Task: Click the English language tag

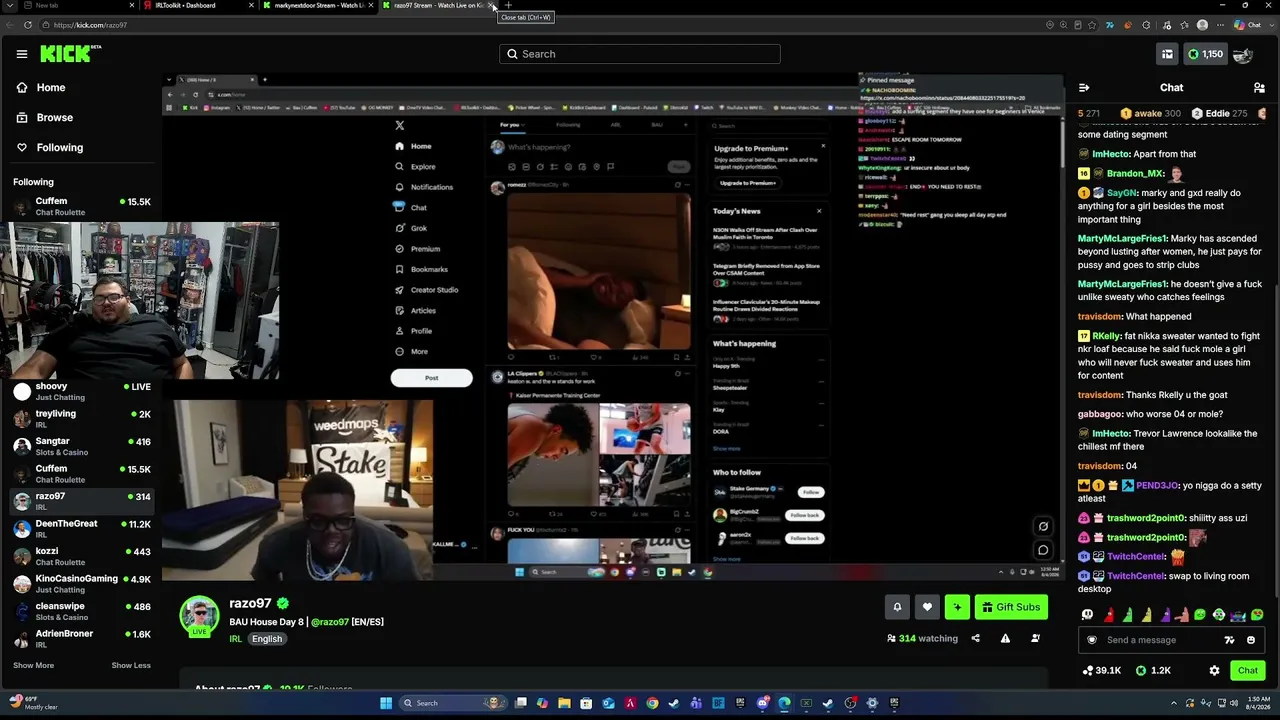Action: click(267, 639)
